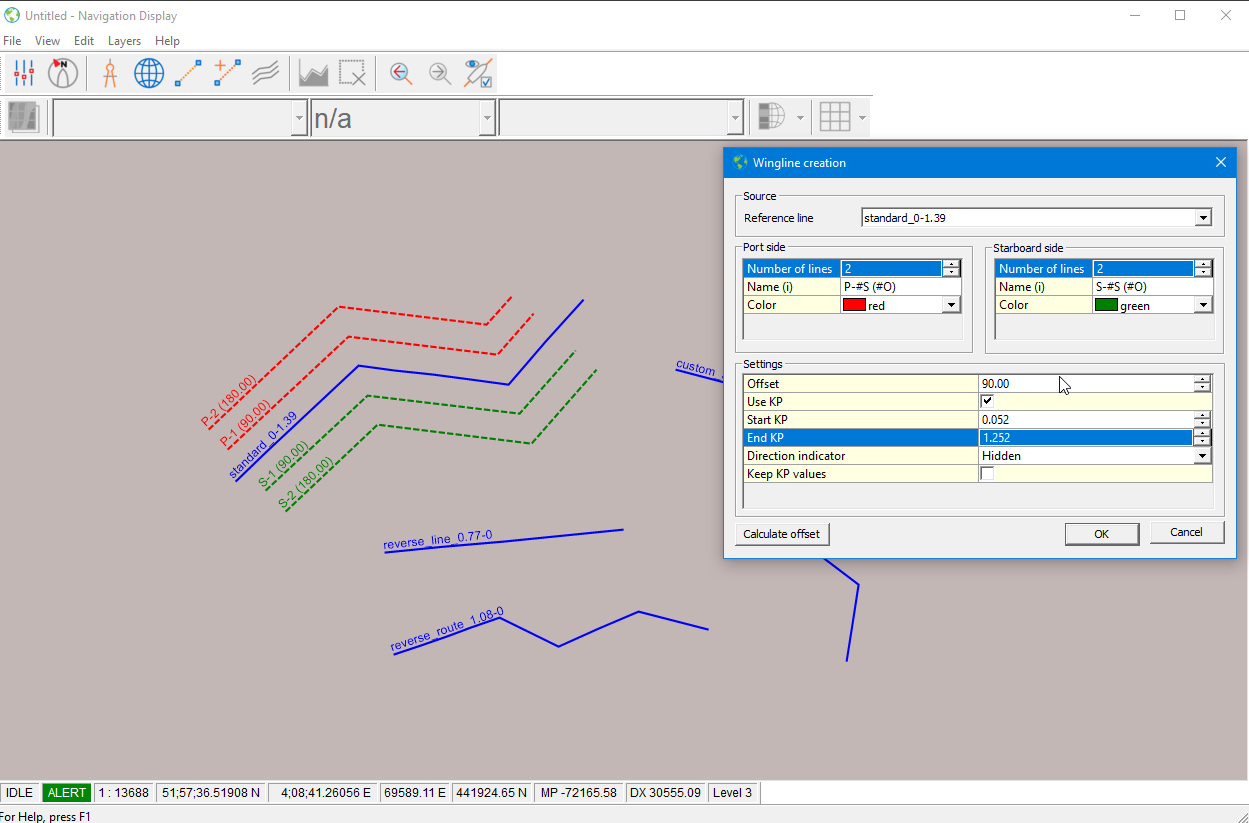Expand the Reference line dropdown
This screenshot has height=823, width=1249.
[x=1203, y=218]
